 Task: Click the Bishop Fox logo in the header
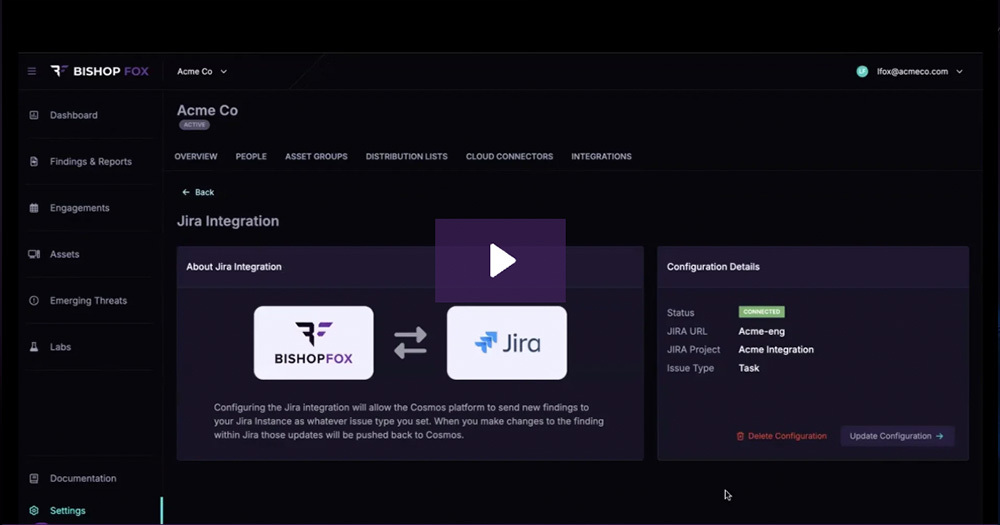click(x=99, y=71)
